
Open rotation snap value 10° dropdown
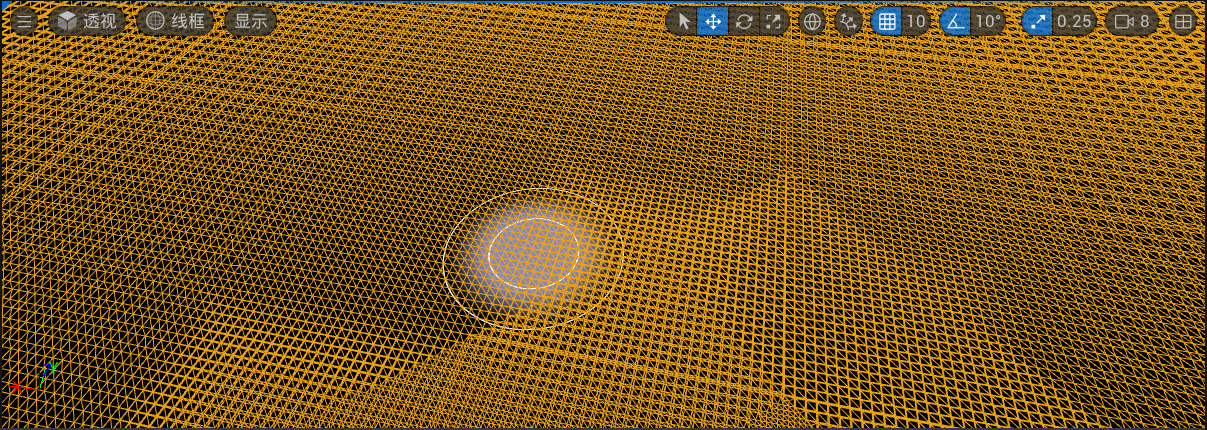click(x=988, y=21)
